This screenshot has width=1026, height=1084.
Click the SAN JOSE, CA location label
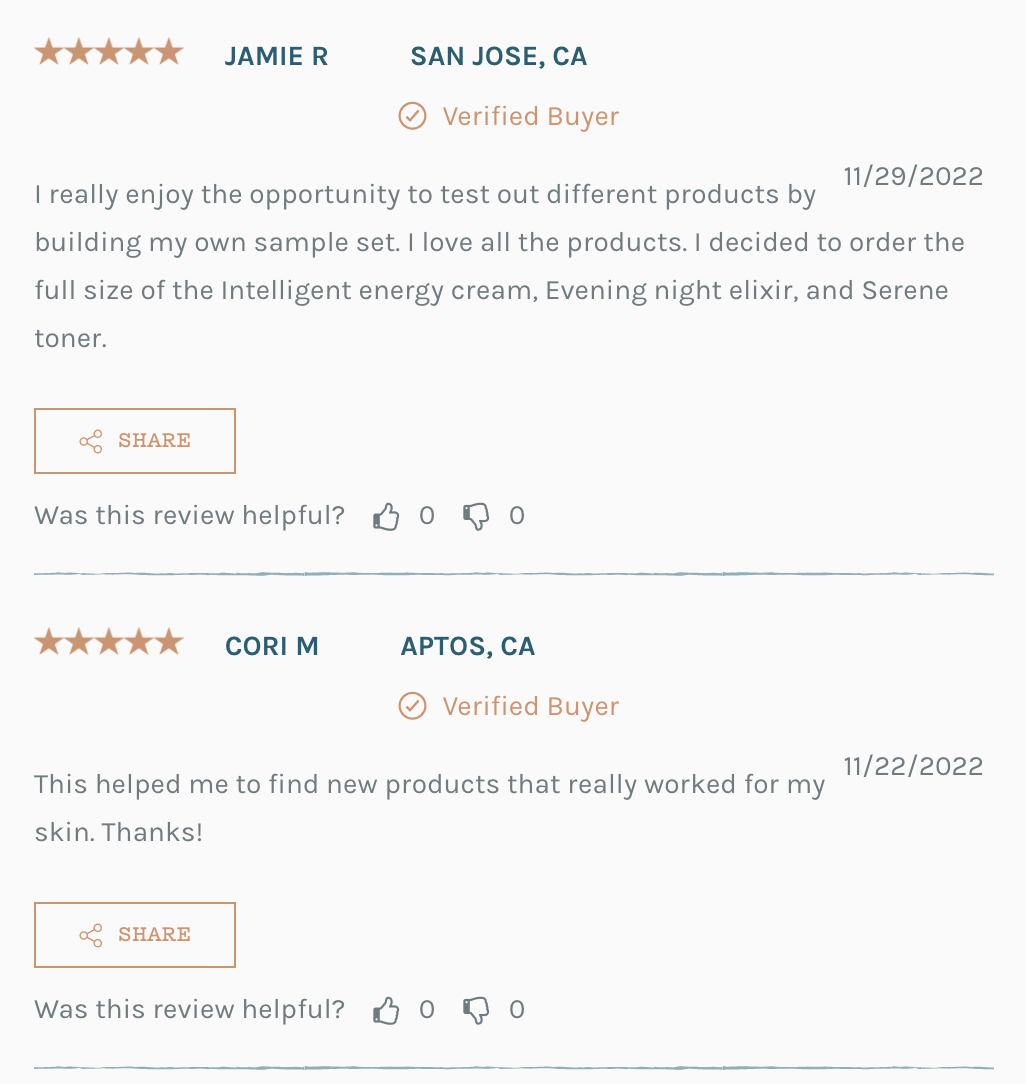click(x=499, y=57)
